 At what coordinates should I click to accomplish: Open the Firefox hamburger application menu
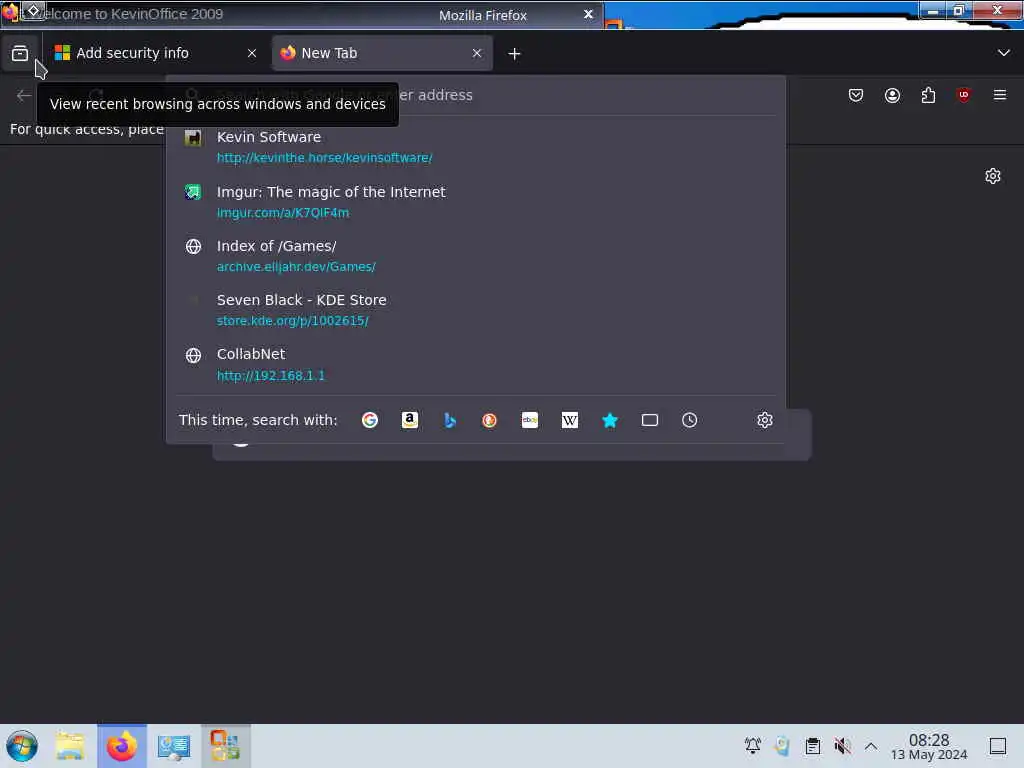point(1000,95)
